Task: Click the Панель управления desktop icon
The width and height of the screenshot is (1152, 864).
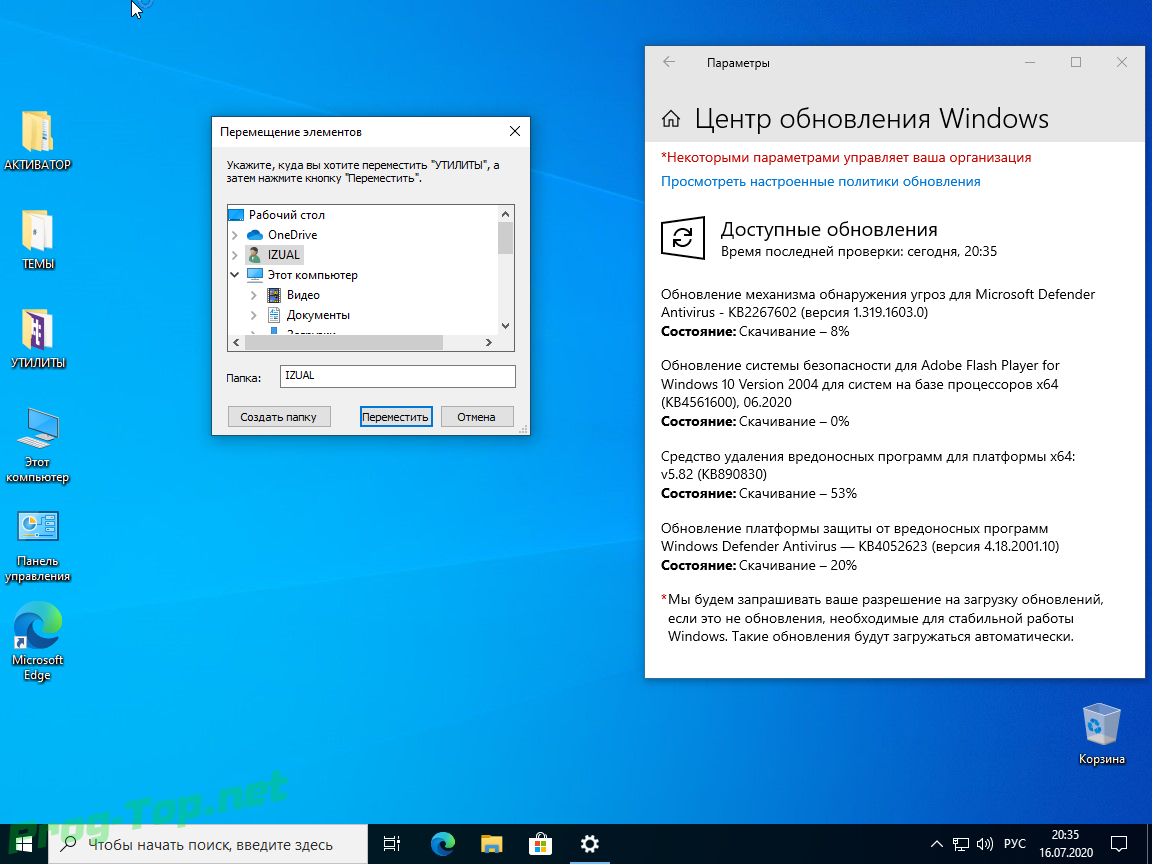Action: tap(37, 528)
